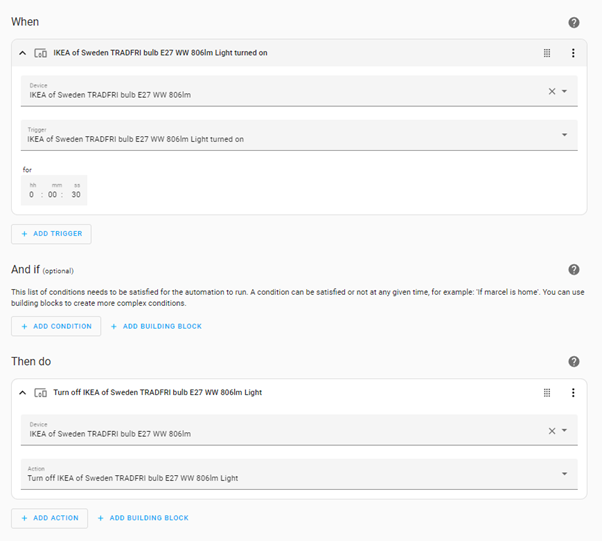Grab the drag handle on the action card
Screen dimensions: 602x541
pyautogui.click(x=547, y=393)
